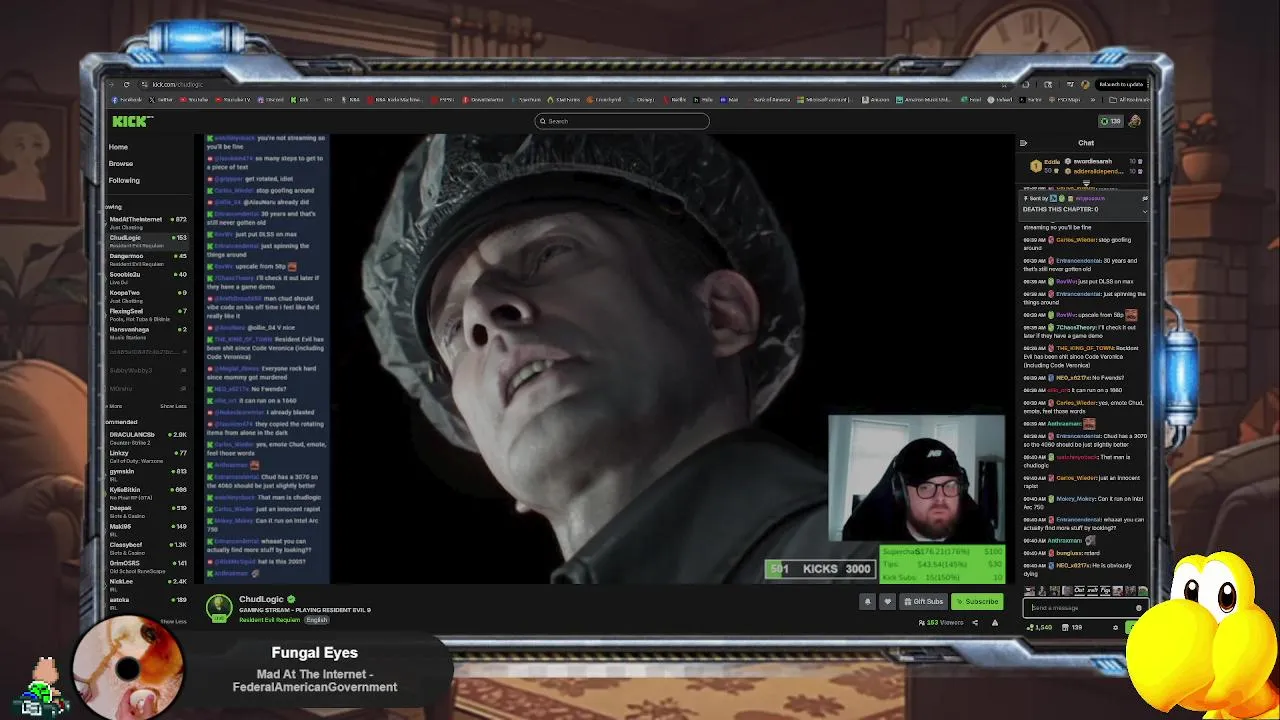Click the '153 Viewers' count
The image size is (1280, 720).
tap(941, 623)
